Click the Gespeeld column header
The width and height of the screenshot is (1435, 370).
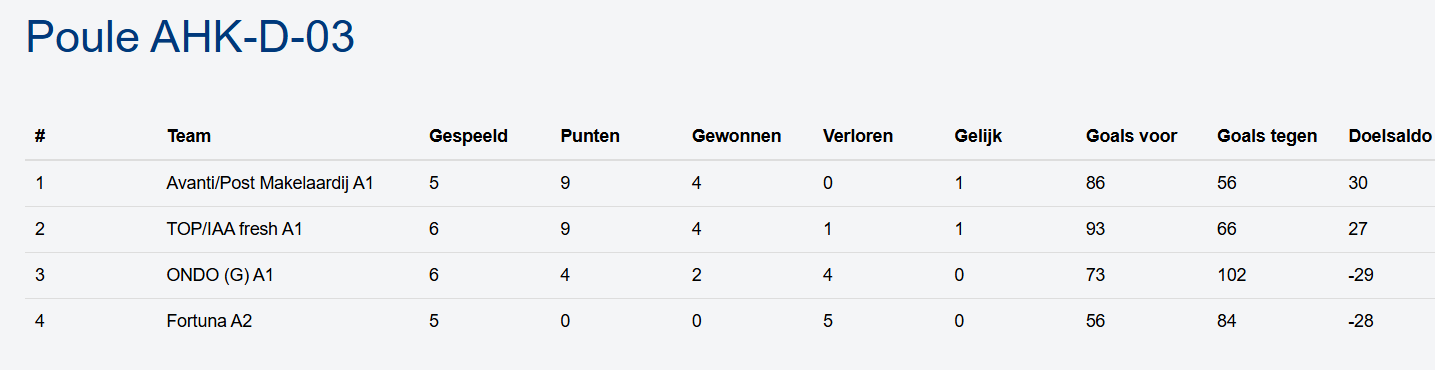click(469, 136)
